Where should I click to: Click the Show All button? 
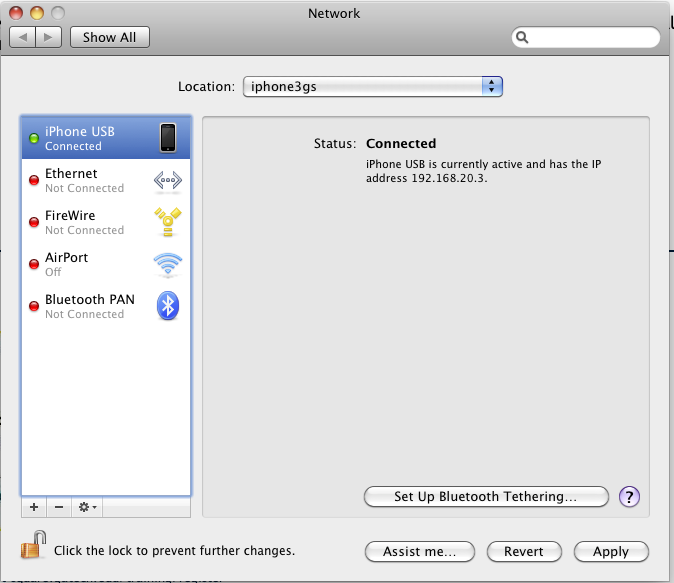point(110,37)
